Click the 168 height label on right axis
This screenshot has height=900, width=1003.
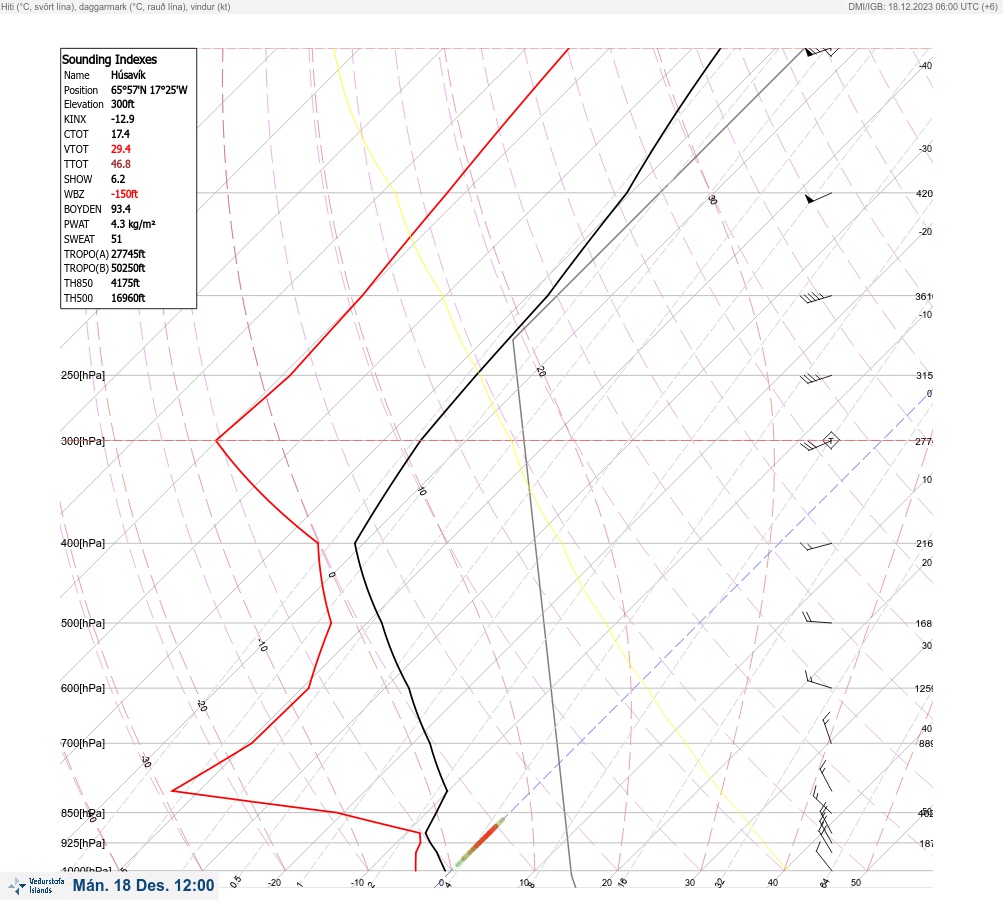(924, 624)
